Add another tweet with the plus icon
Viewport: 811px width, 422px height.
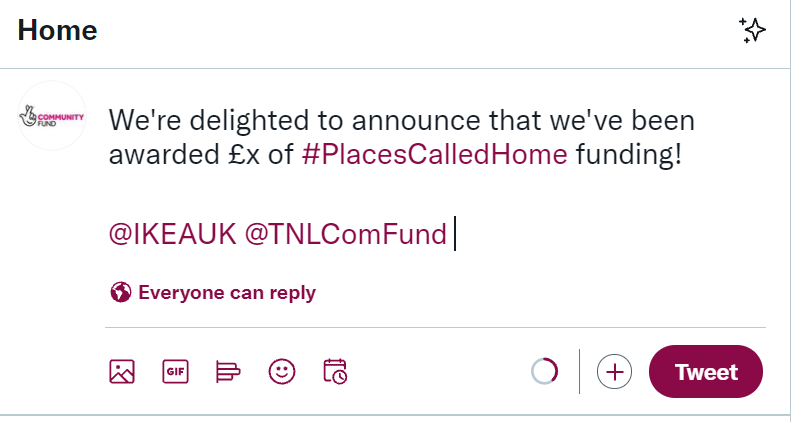(x=614, y=372)
